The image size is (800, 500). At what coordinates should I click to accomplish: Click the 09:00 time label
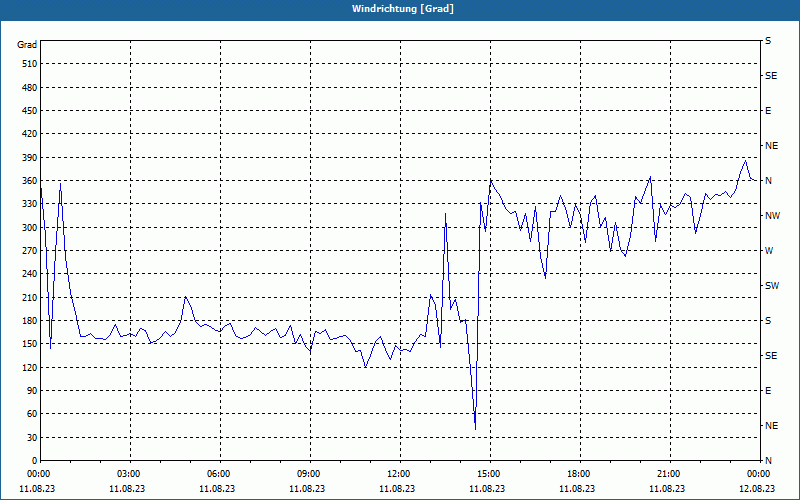click(x=309, y=474)
